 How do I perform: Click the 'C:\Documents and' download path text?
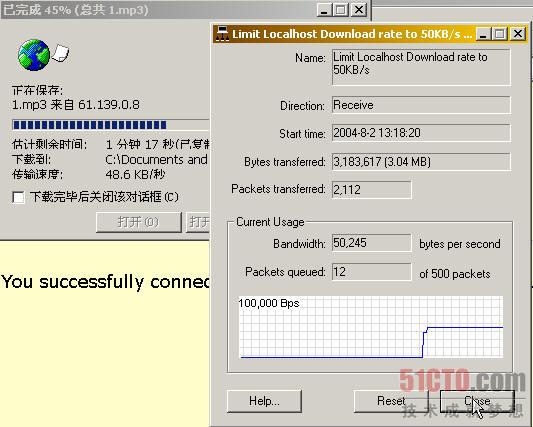click(156, 159)
